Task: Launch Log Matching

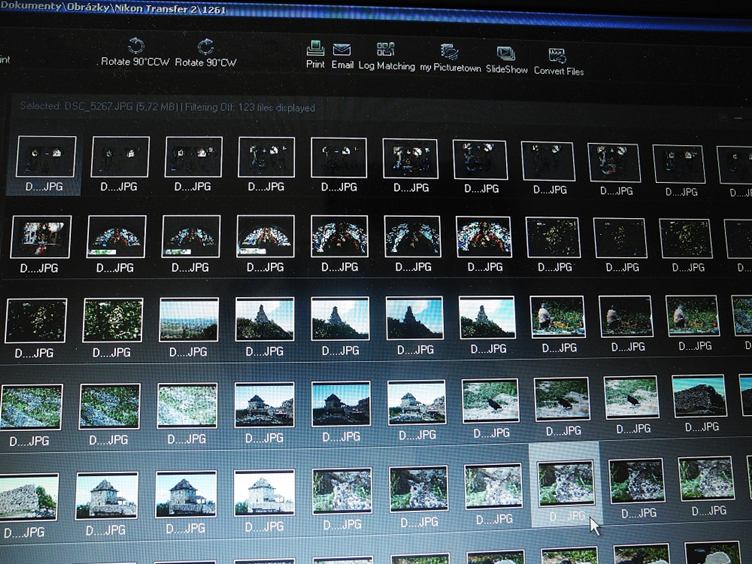Action: [x=387, y=57]
